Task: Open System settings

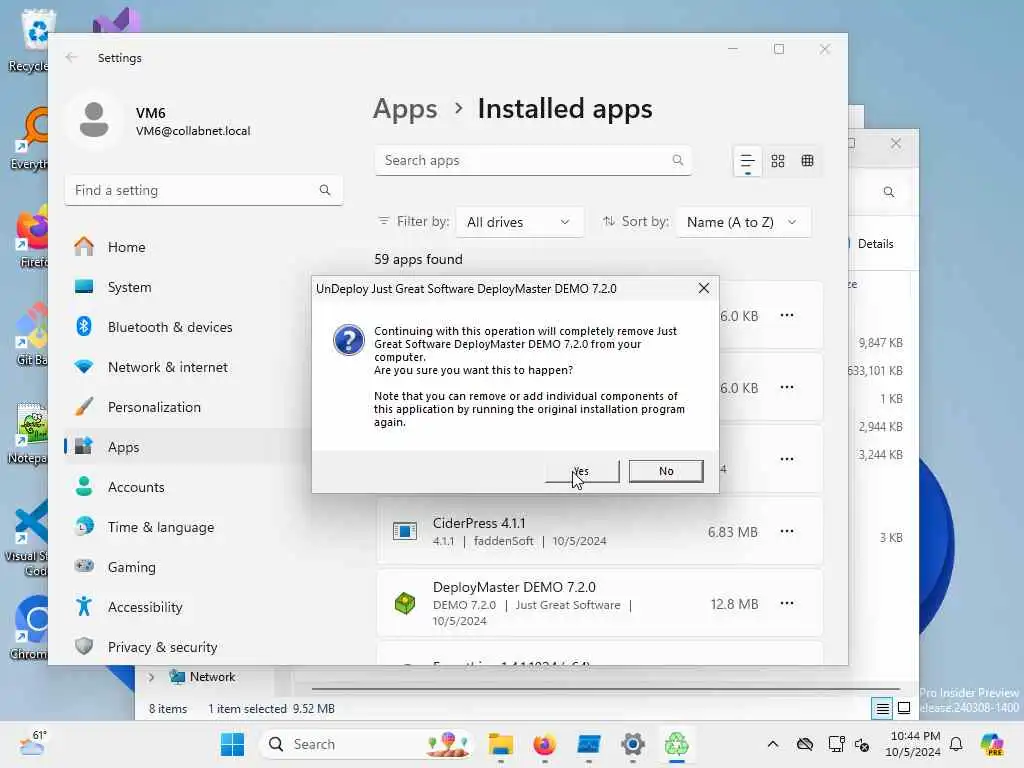Action: (129, 287)
